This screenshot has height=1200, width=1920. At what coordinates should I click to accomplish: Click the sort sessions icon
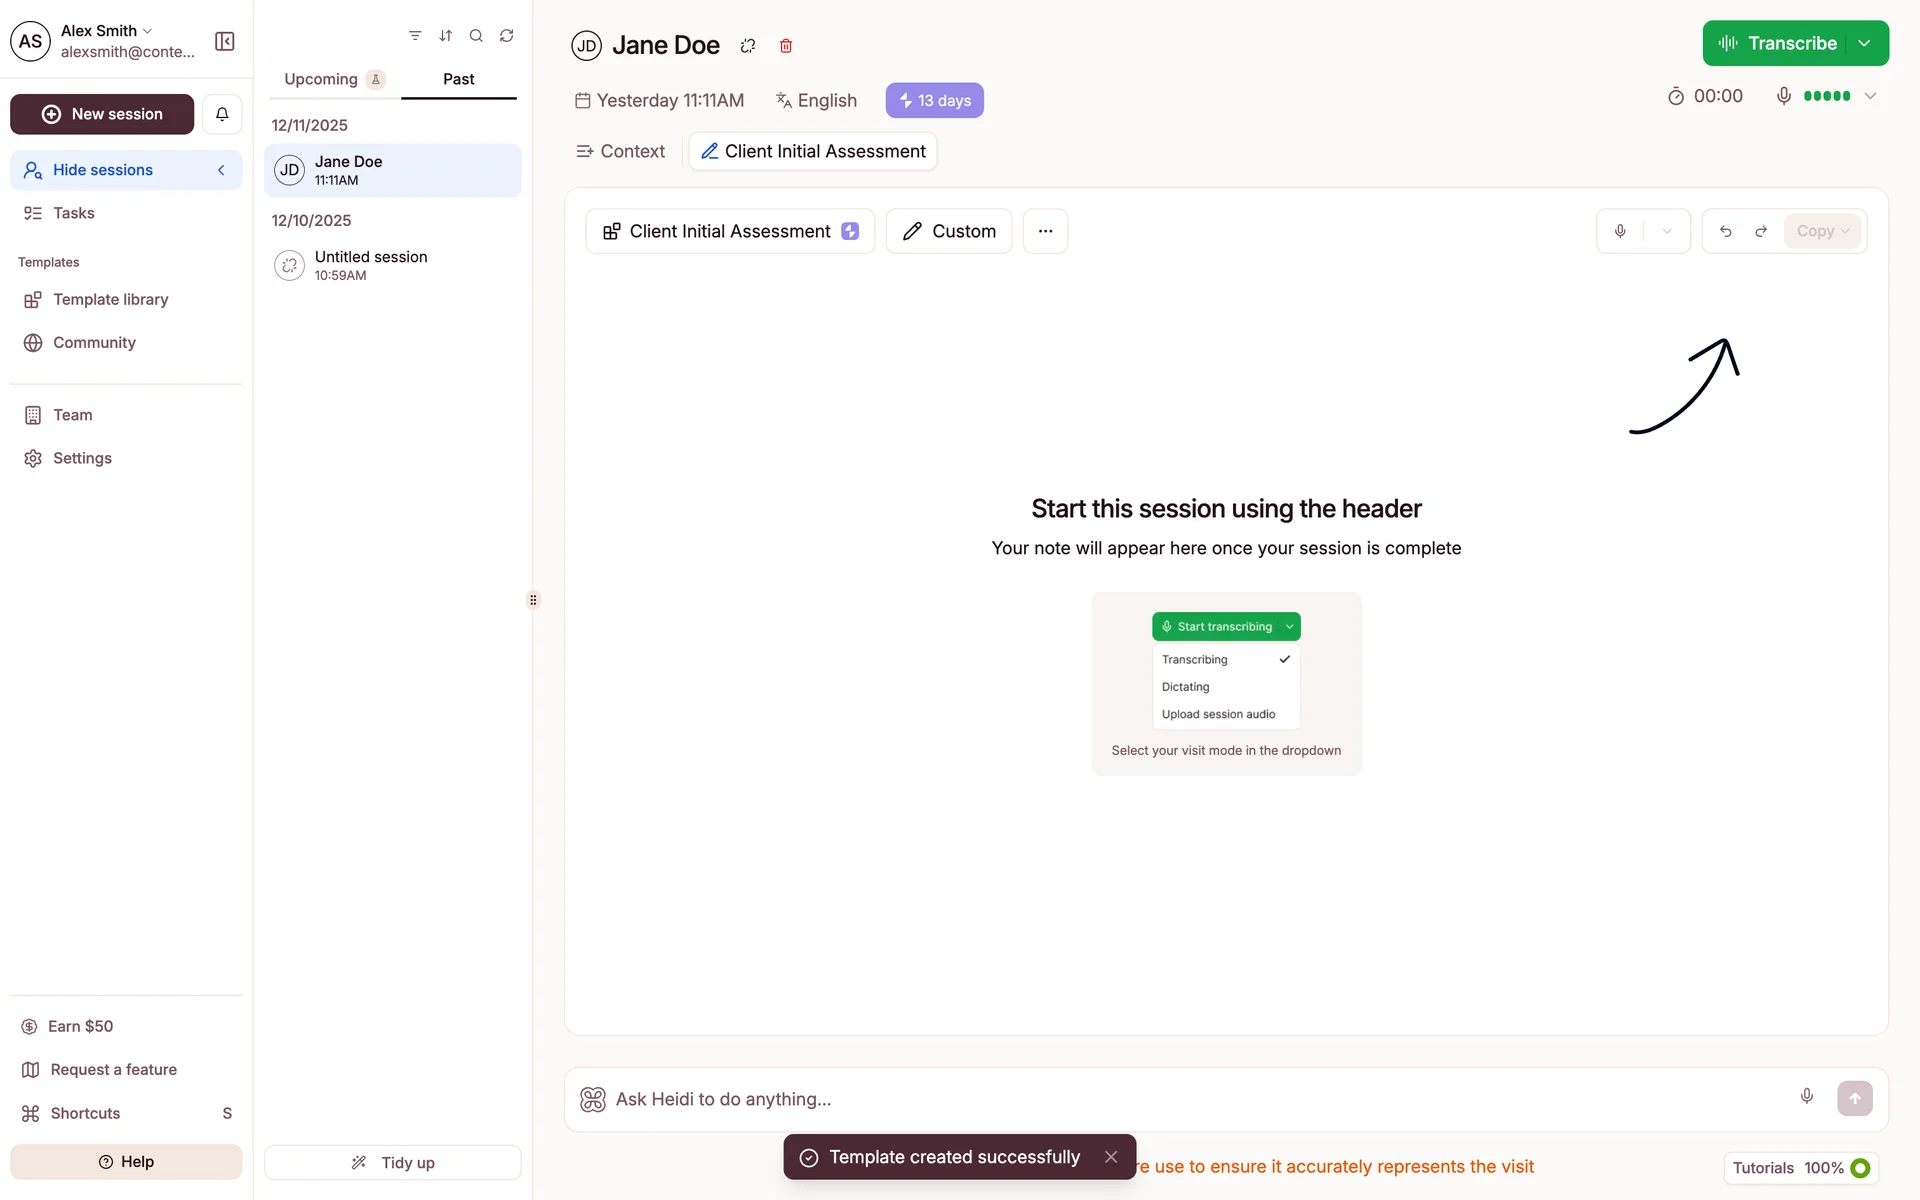(446, 36)
